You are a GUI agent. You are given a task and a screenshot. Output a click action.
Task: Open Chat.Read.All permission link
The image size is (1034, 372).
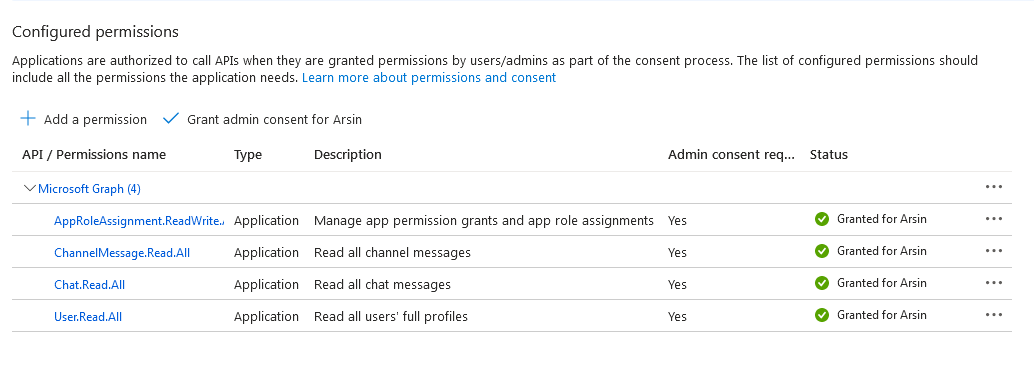tap(89, 285)
